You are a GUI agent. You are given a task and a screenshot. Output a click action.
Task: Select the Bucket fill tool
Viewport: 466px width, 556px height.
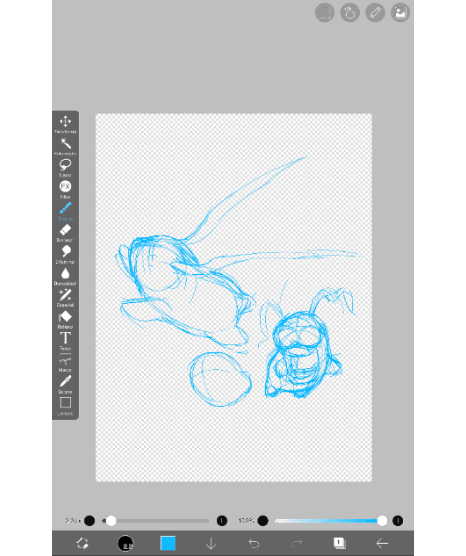[65, 319]
